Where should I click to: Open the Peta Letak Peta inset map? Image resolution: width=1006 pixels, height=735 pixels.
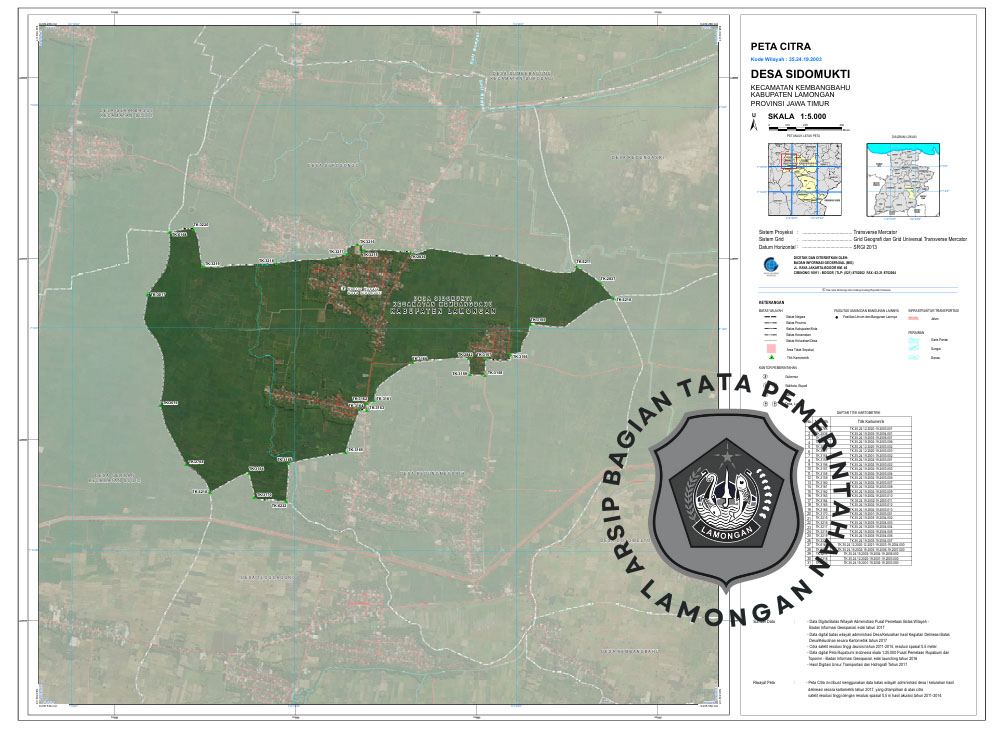point(804,178)
